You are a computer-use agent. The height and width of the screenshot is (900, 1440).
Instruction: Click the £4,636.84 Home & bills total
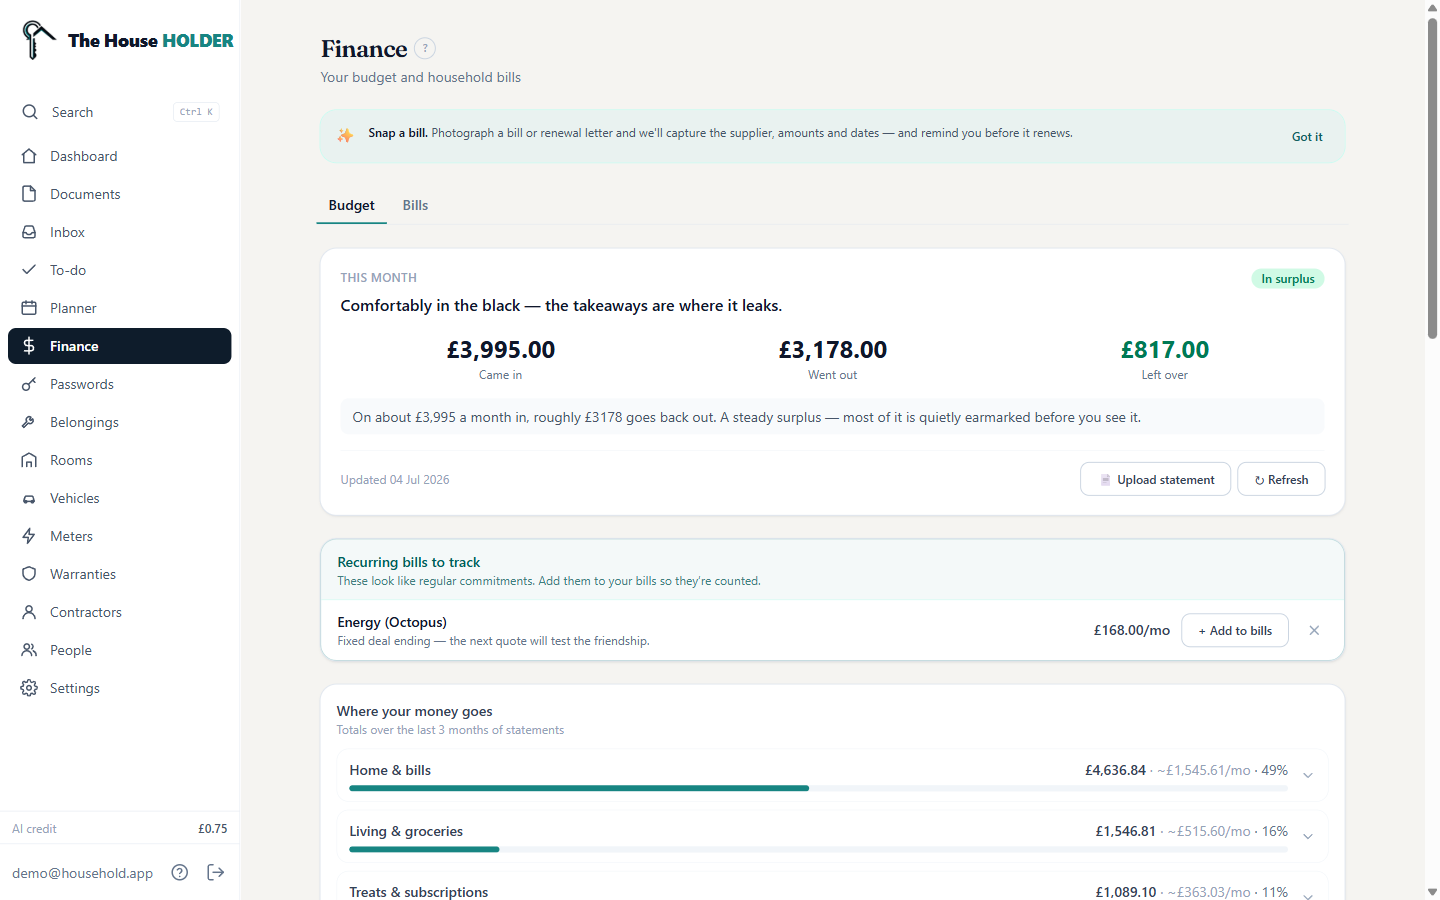1115,770
